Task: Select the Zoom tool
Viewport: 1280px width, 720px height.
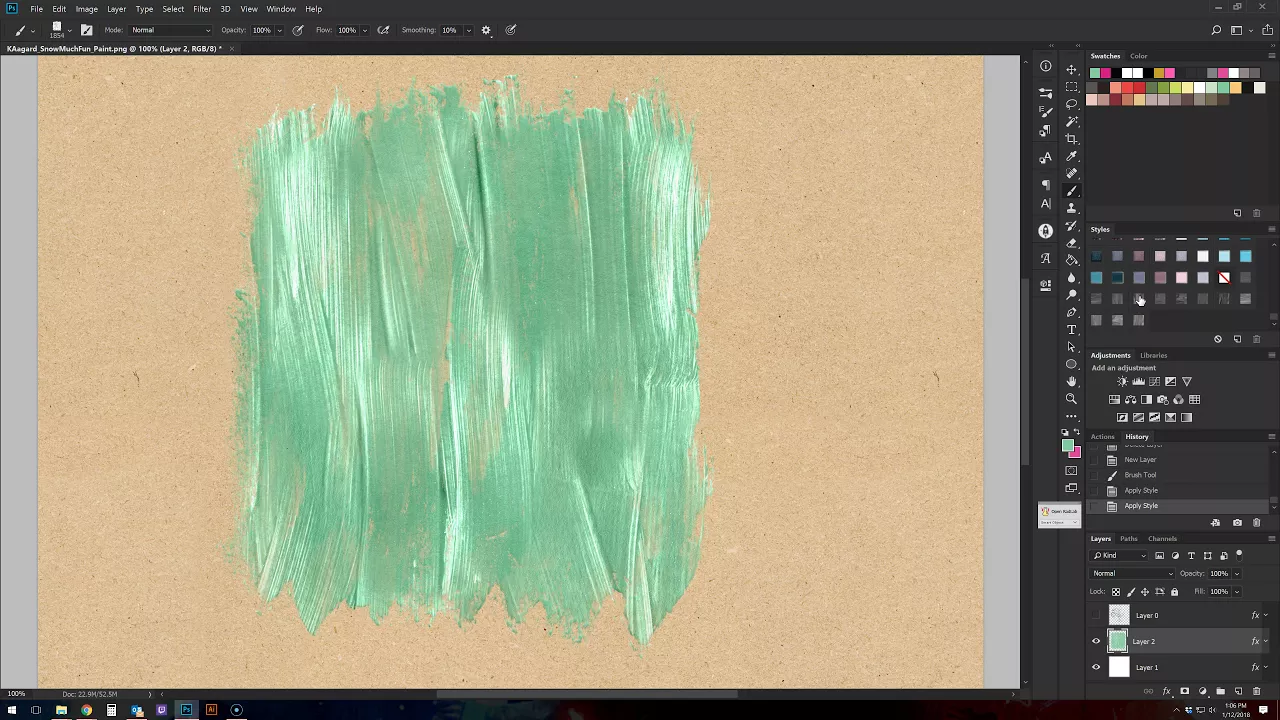Action: pos(1071,399)
